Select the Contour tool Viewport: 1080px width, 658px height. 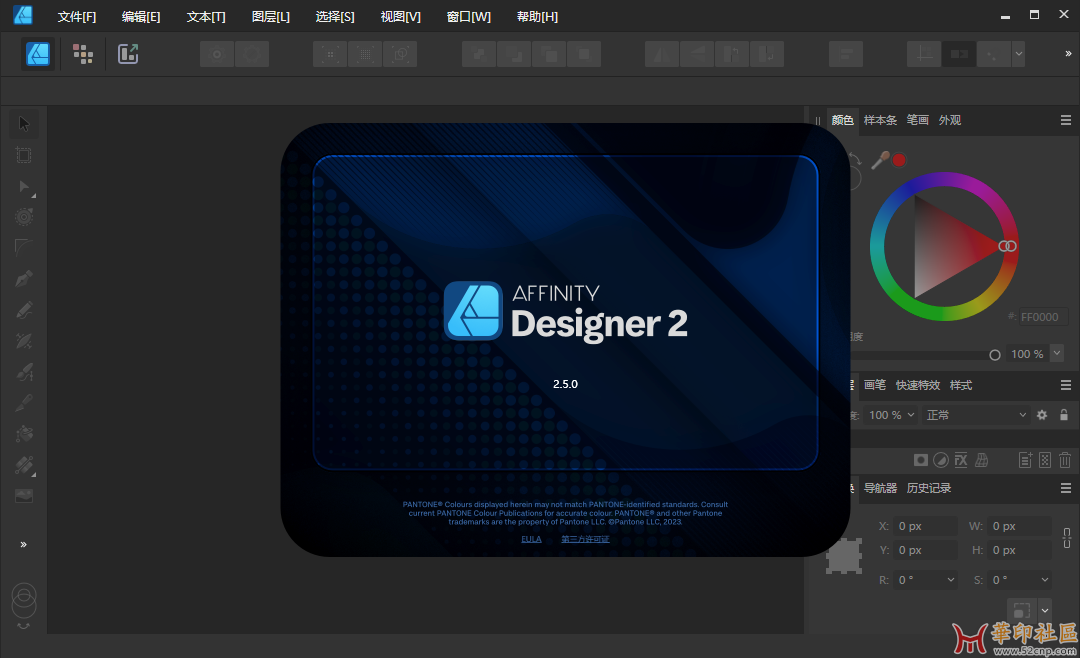pos(23,217)
